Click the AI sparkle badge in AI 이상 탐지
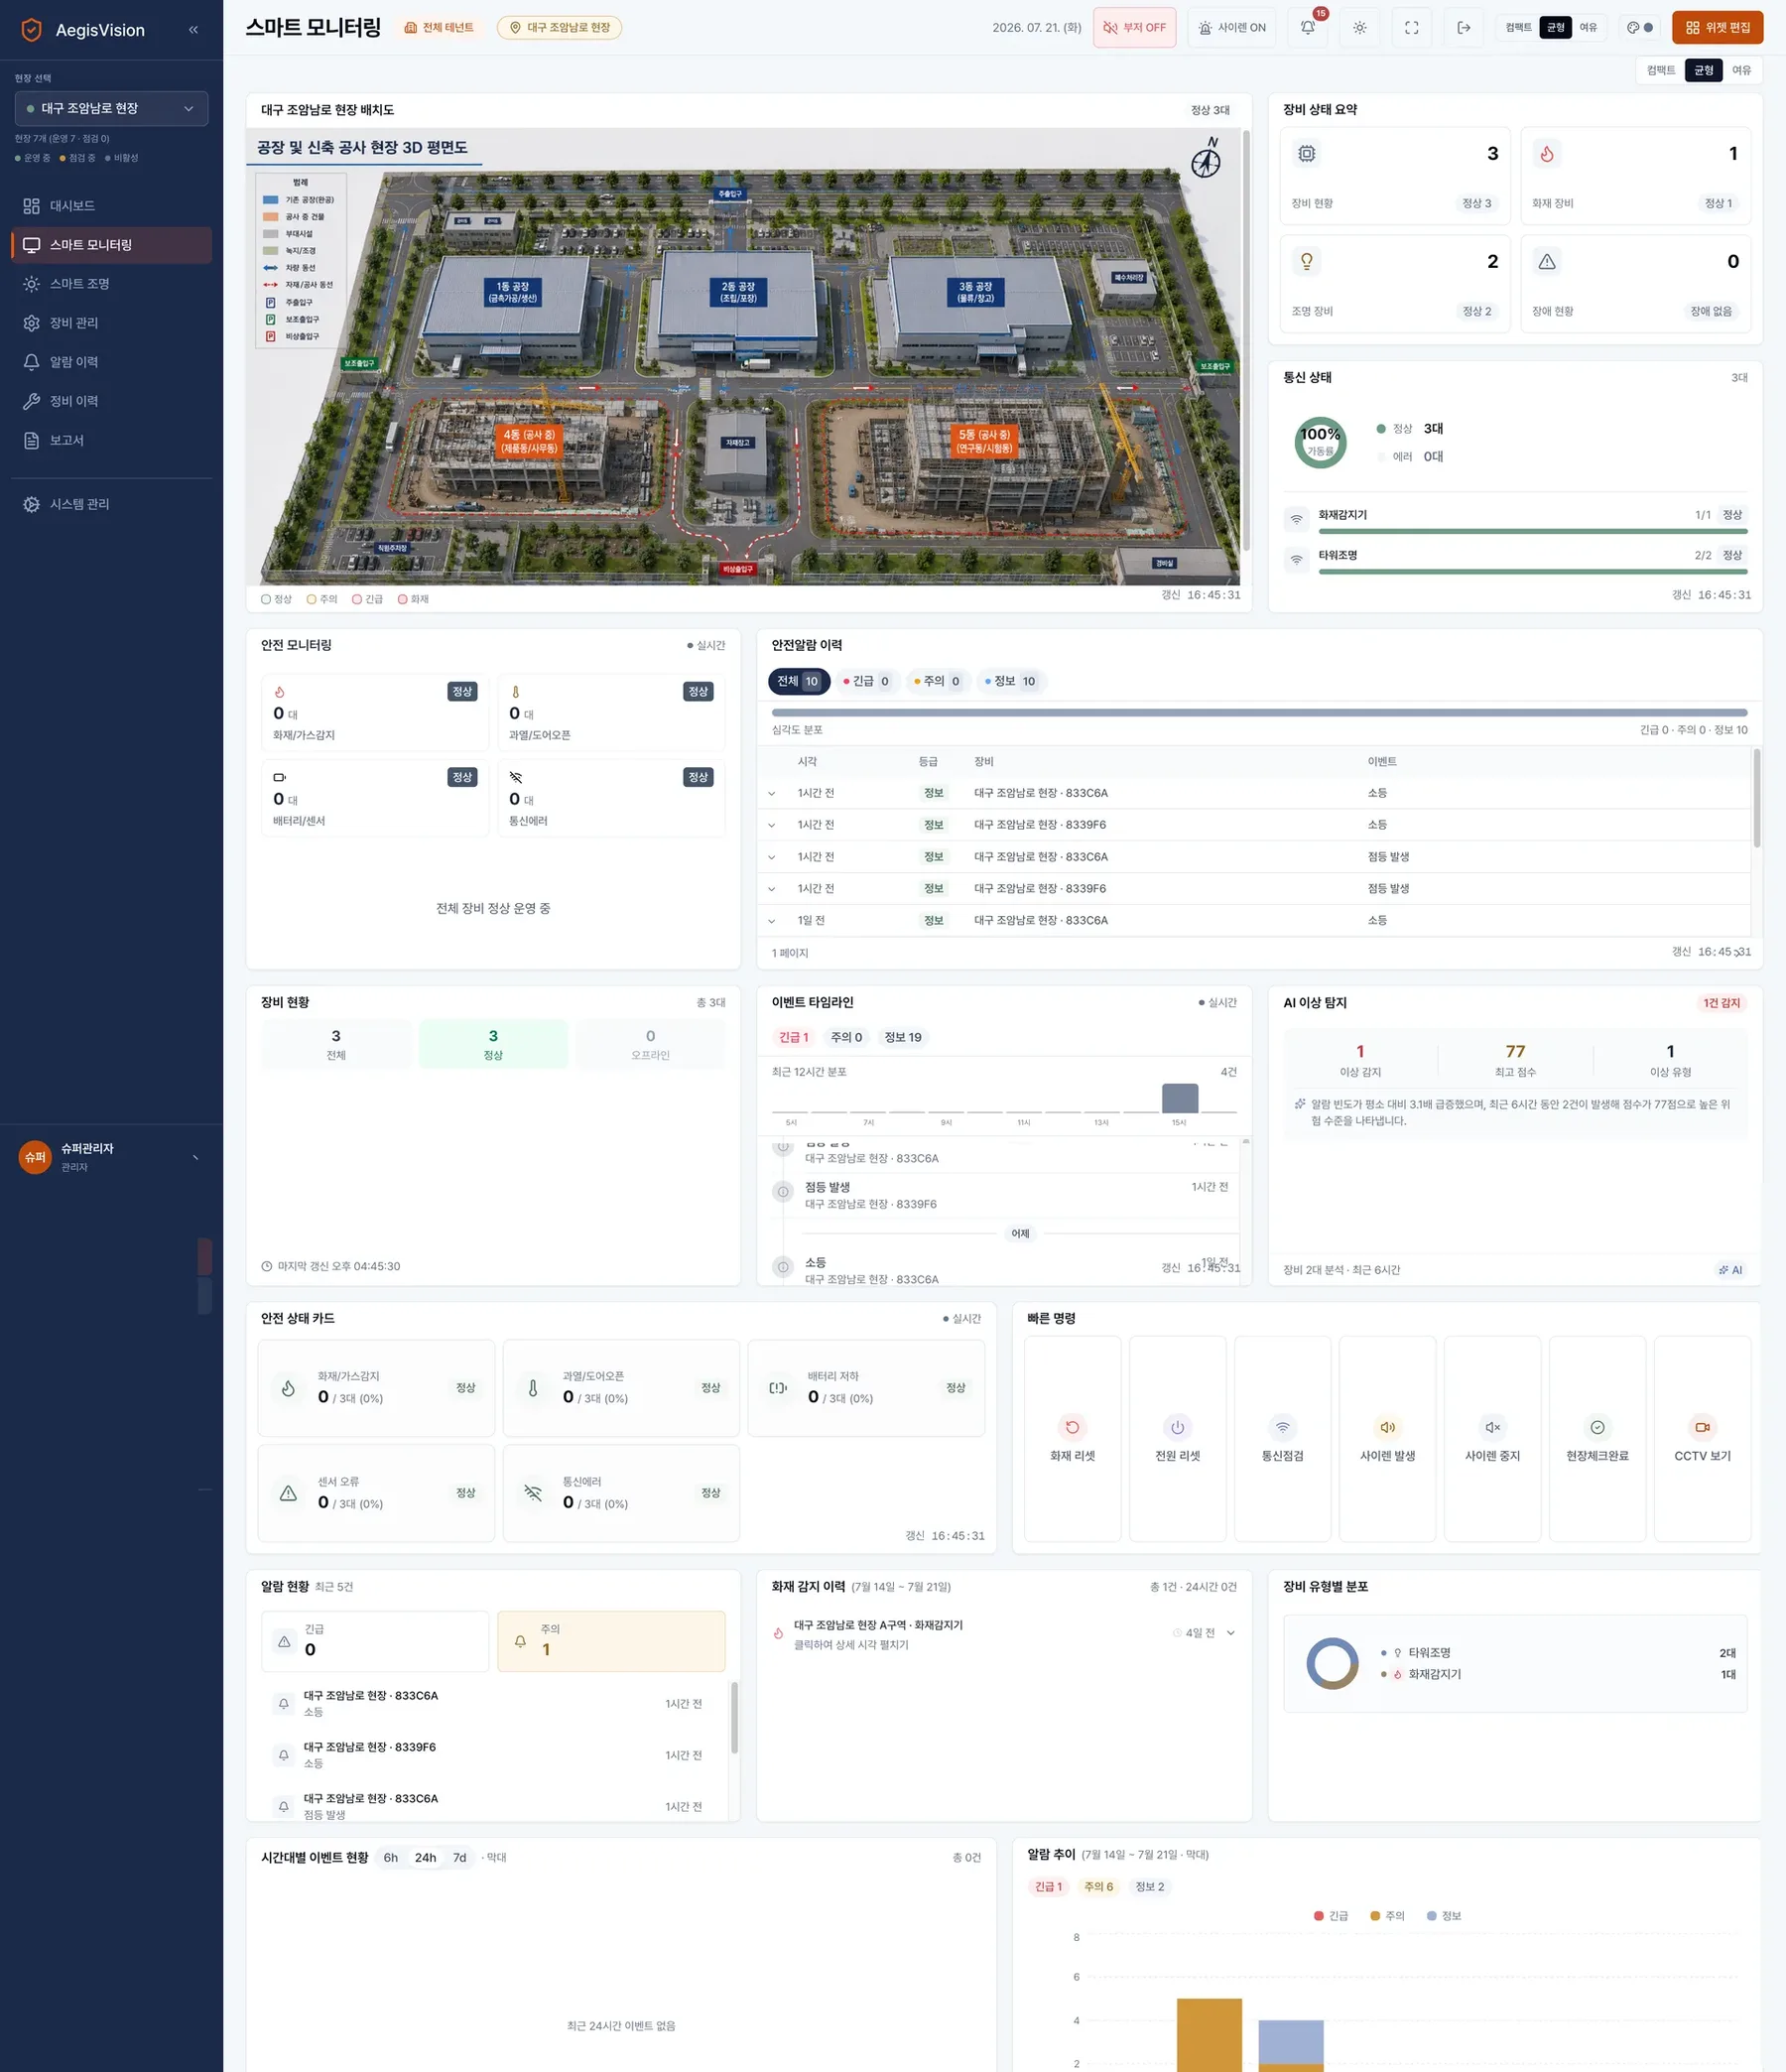 (x=1731, y=1270)
